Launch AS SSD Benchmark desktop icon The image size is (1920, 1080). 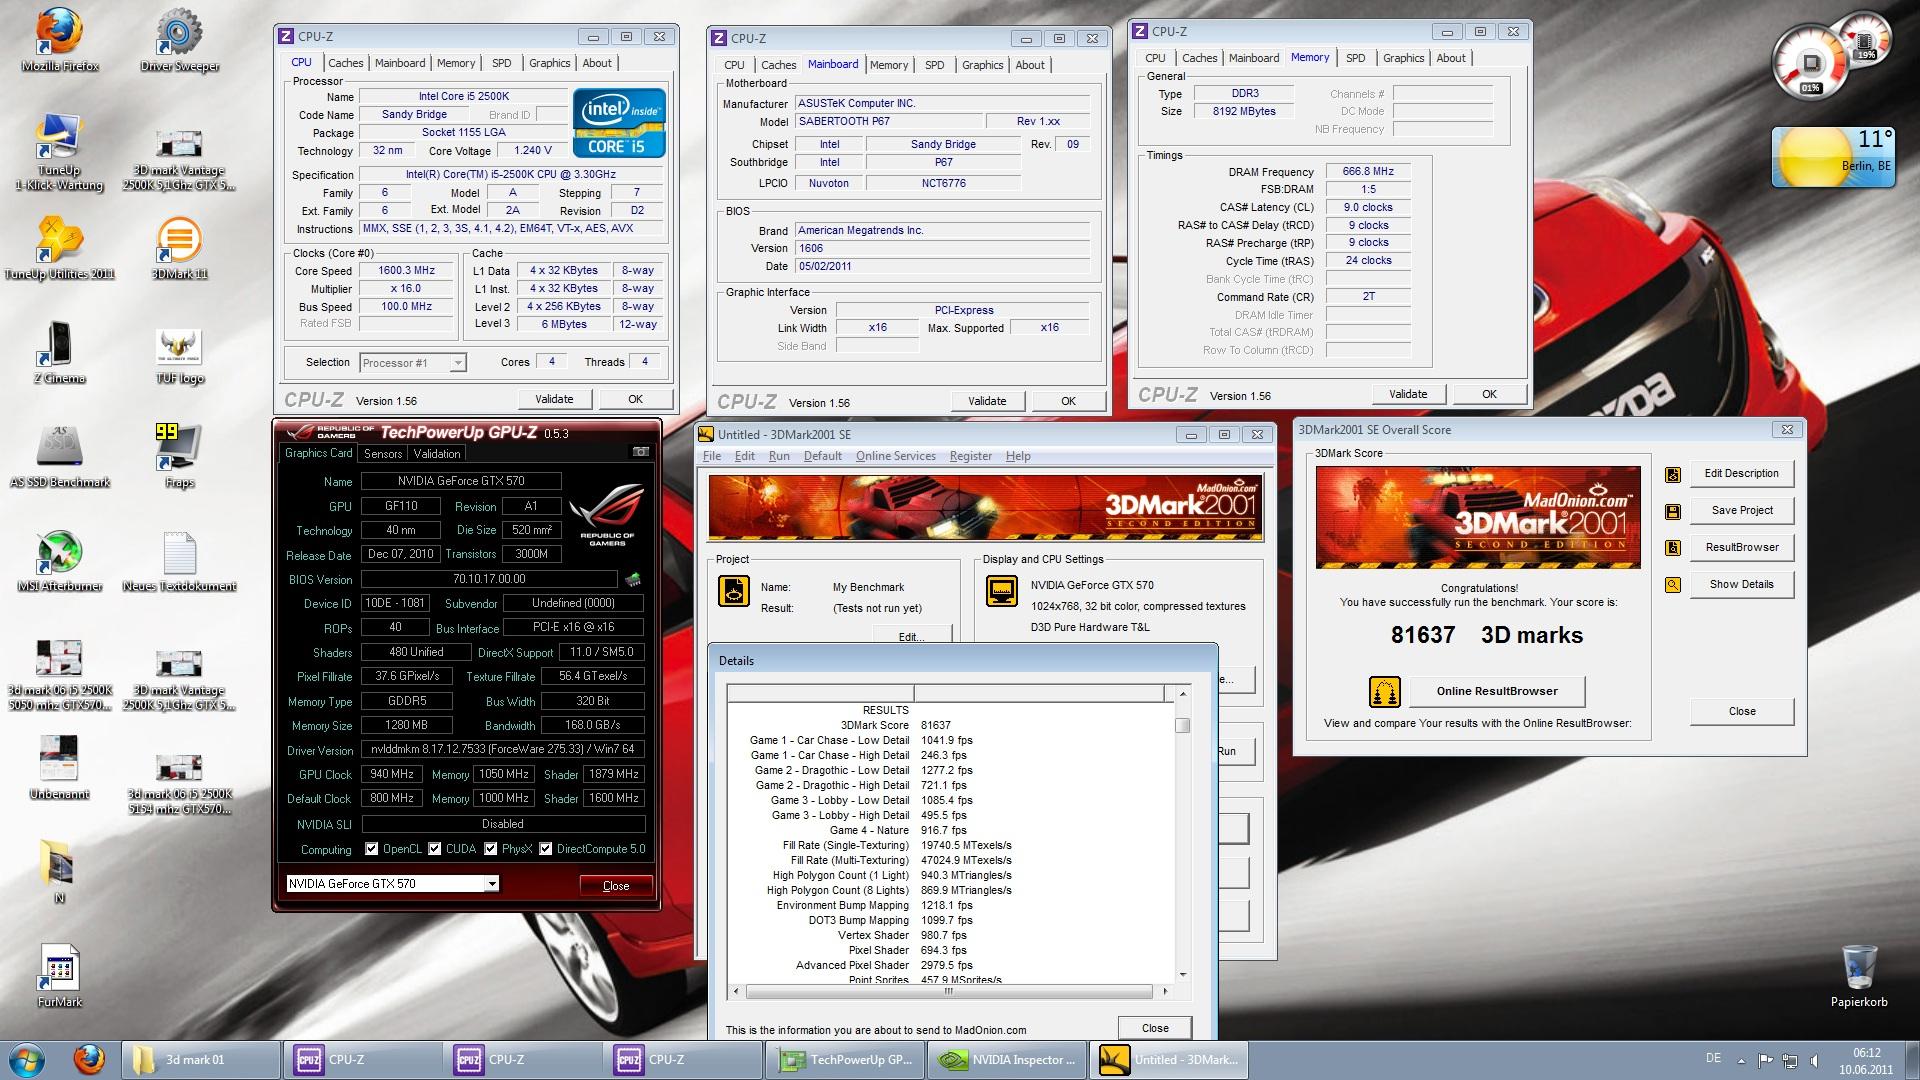[x=60, y=456]
